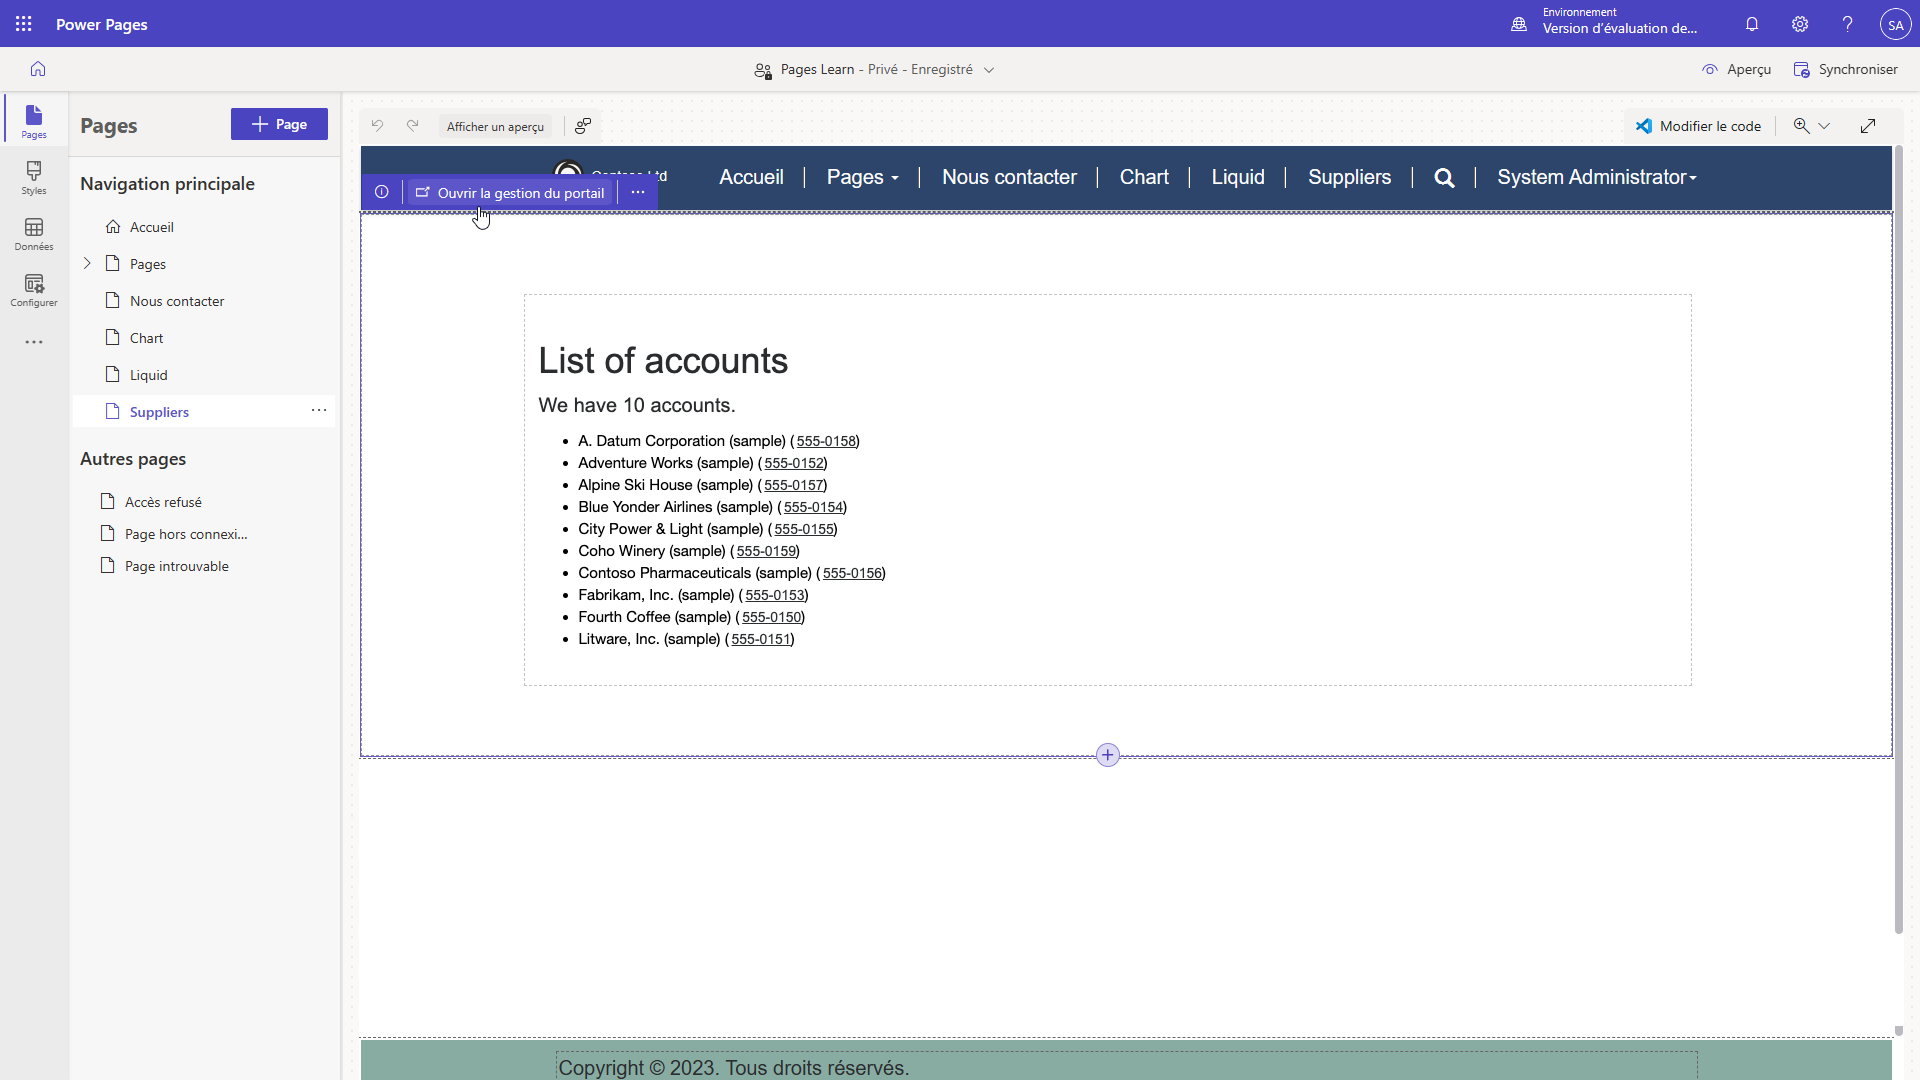Click the Home icon under app launcher
The image size is (1920, 1080).
coord(38,69)
